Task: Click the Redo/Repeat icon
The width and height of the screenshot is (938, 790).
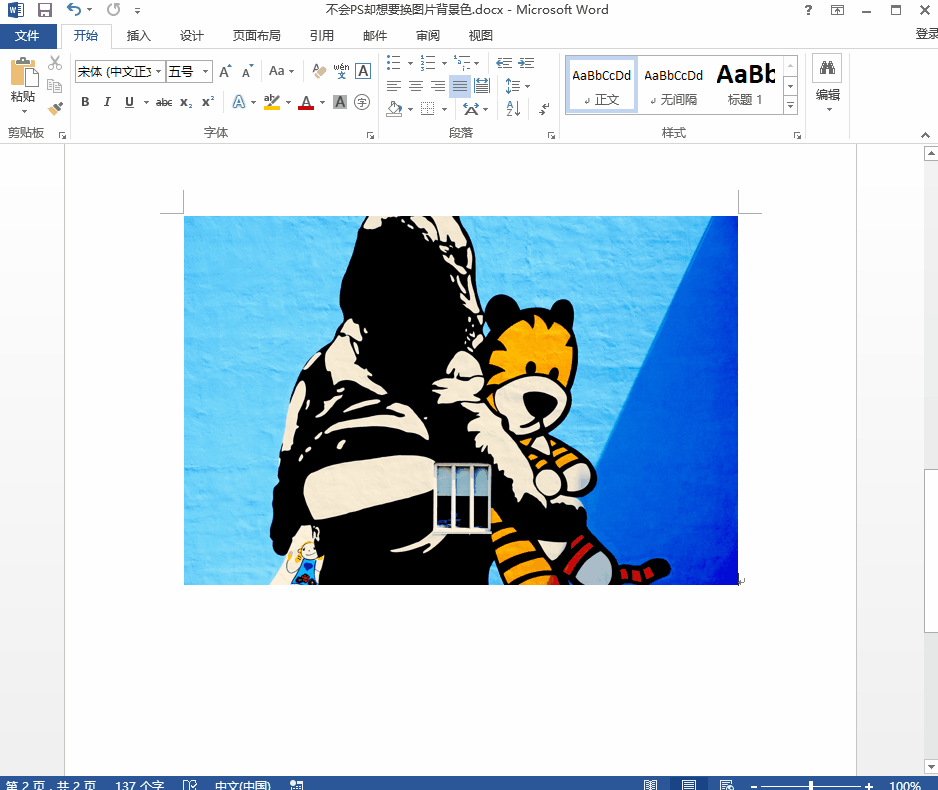Action: pos(113,10)
